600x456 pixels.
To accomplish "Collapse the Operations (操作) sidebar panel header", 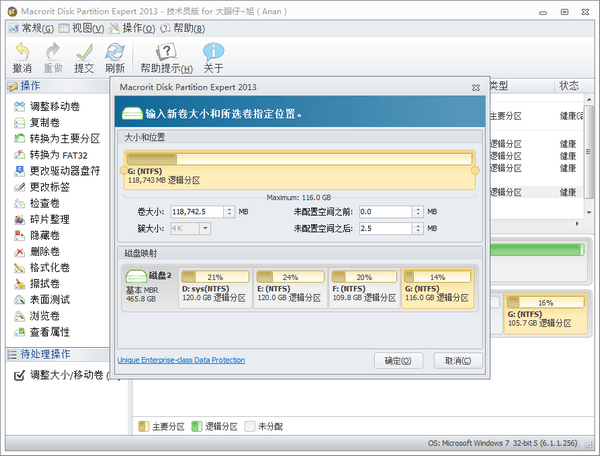I will click(x=58, y=86).
